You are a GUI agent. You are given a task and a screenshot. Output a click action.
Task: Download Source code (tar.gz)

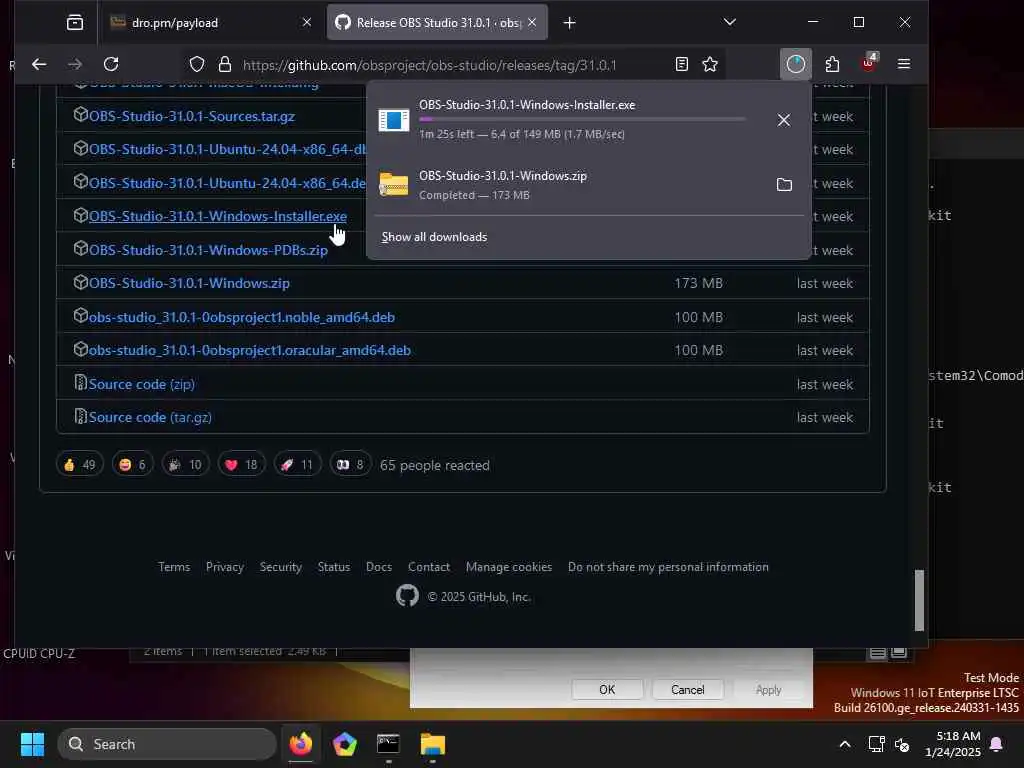[150, 417]
